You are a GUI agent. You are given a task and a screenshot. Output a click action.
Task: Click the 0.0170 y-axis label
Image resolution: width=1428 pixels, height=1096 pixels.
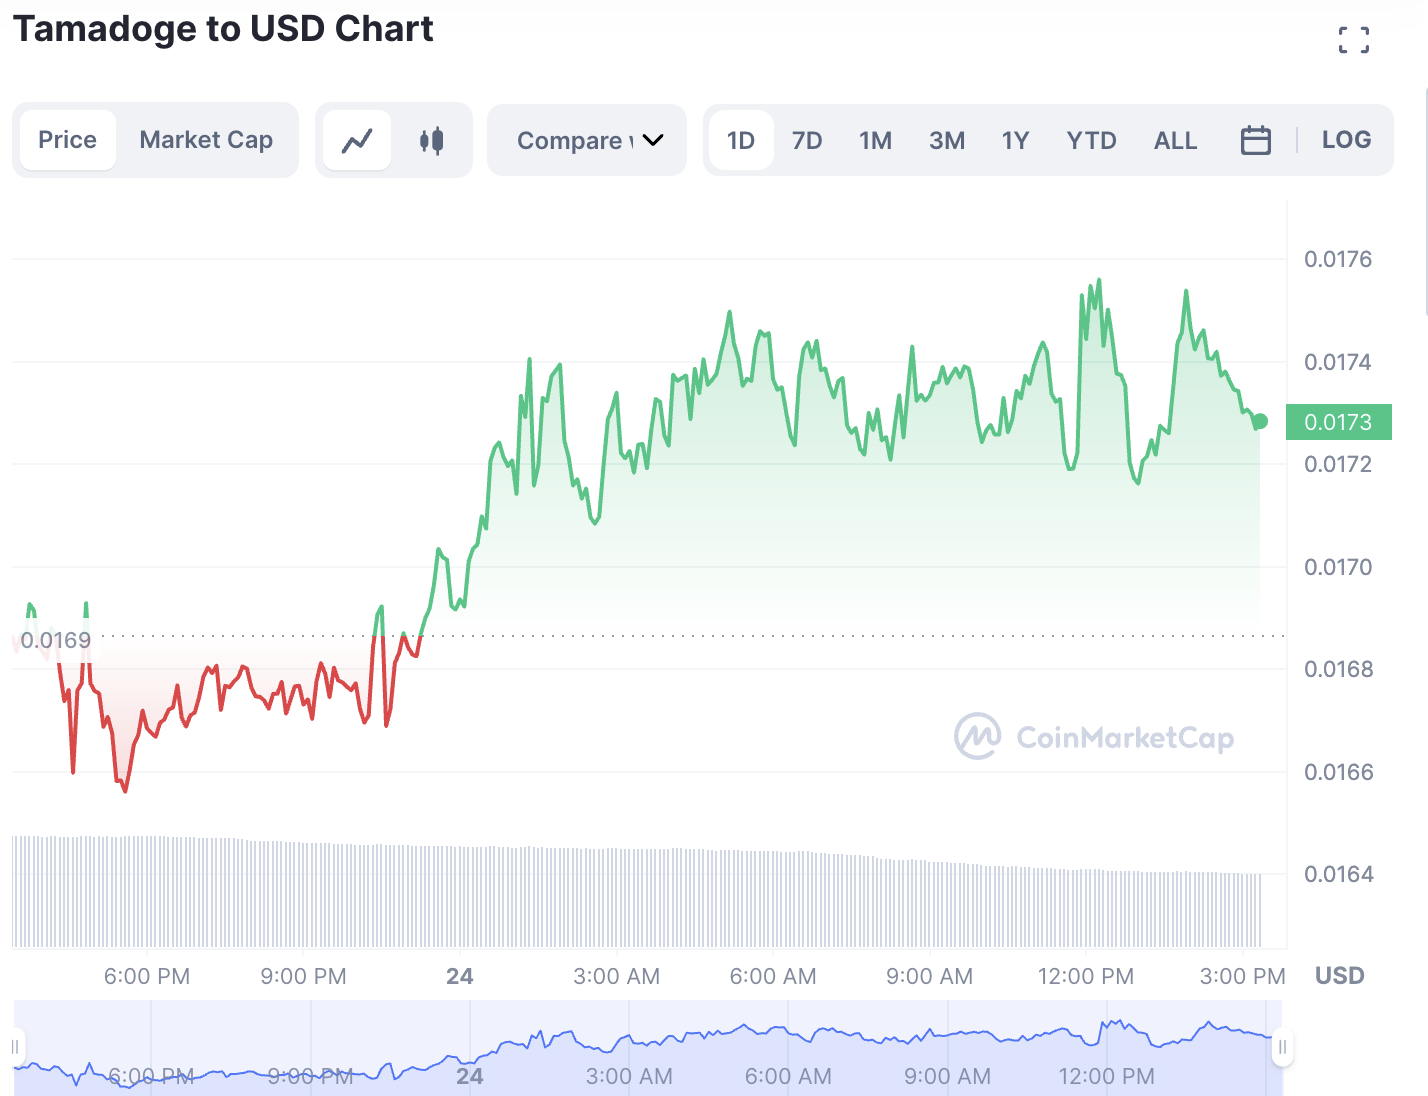click(x=1338, y=567)
